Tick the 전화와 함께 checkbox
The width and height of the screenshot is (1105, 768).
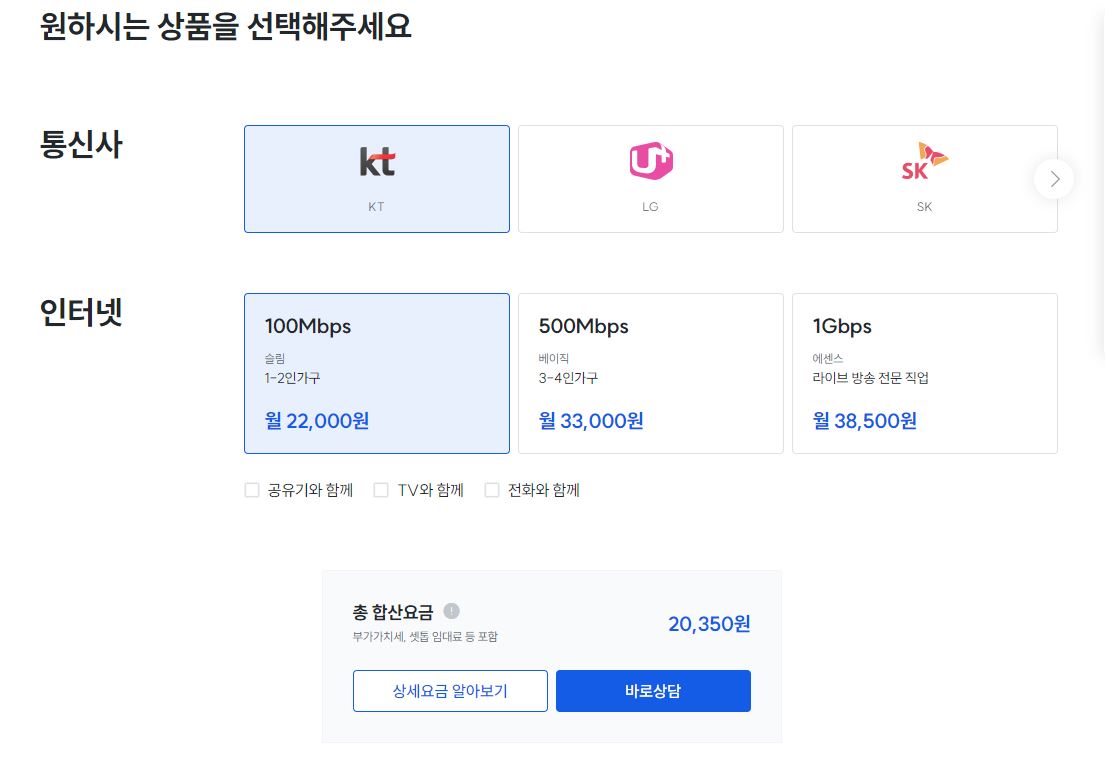coord(491,489)
